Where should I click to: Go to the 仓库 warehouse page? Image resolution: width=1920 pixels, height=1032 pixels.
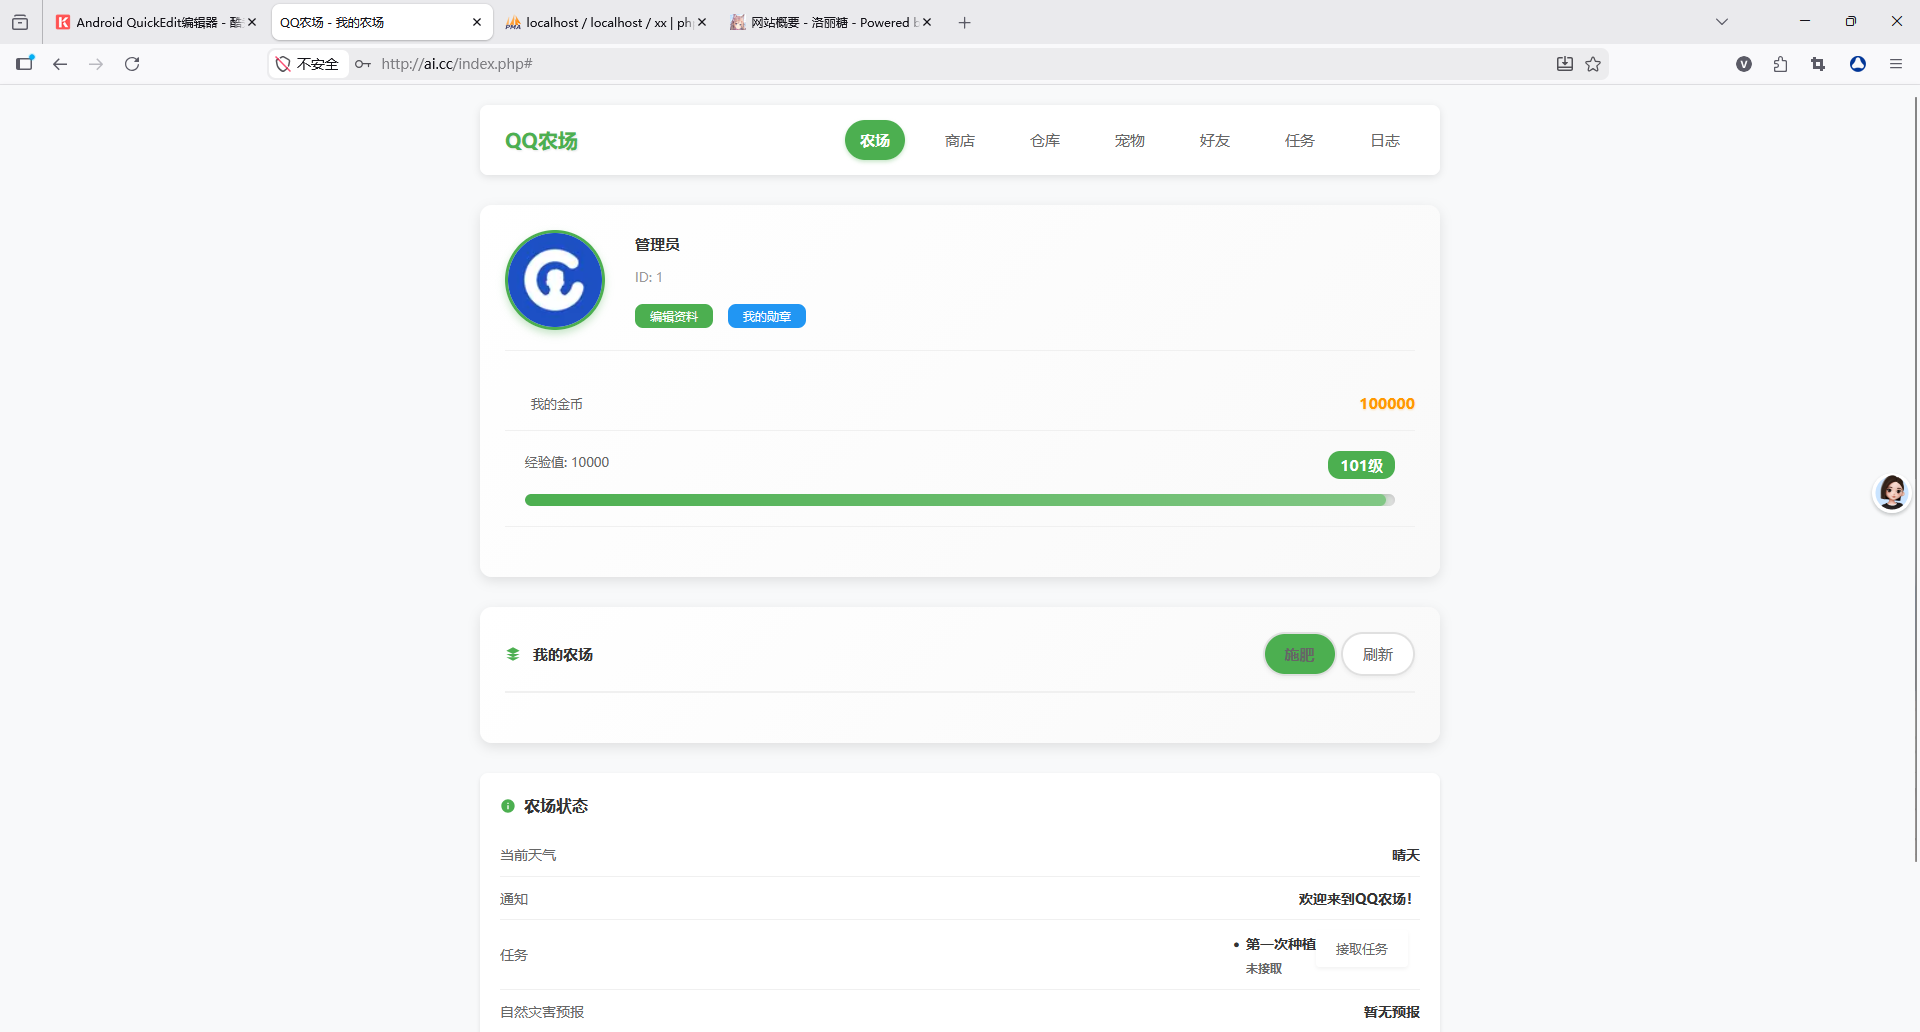(1044, 141)
